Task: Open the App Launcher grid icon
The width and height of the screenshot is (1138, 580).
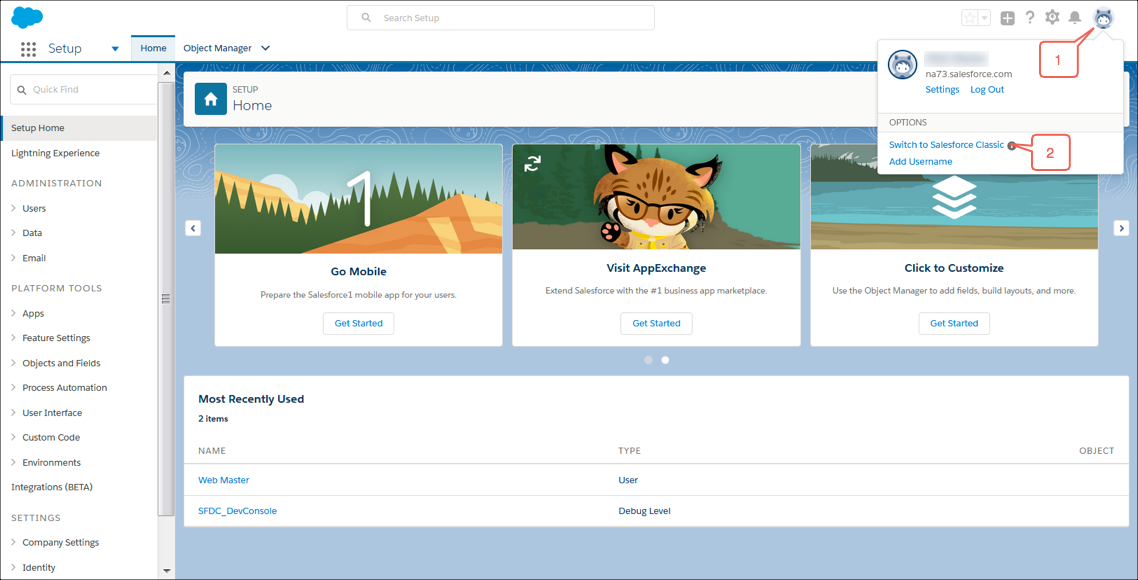Action: point(28,49)
